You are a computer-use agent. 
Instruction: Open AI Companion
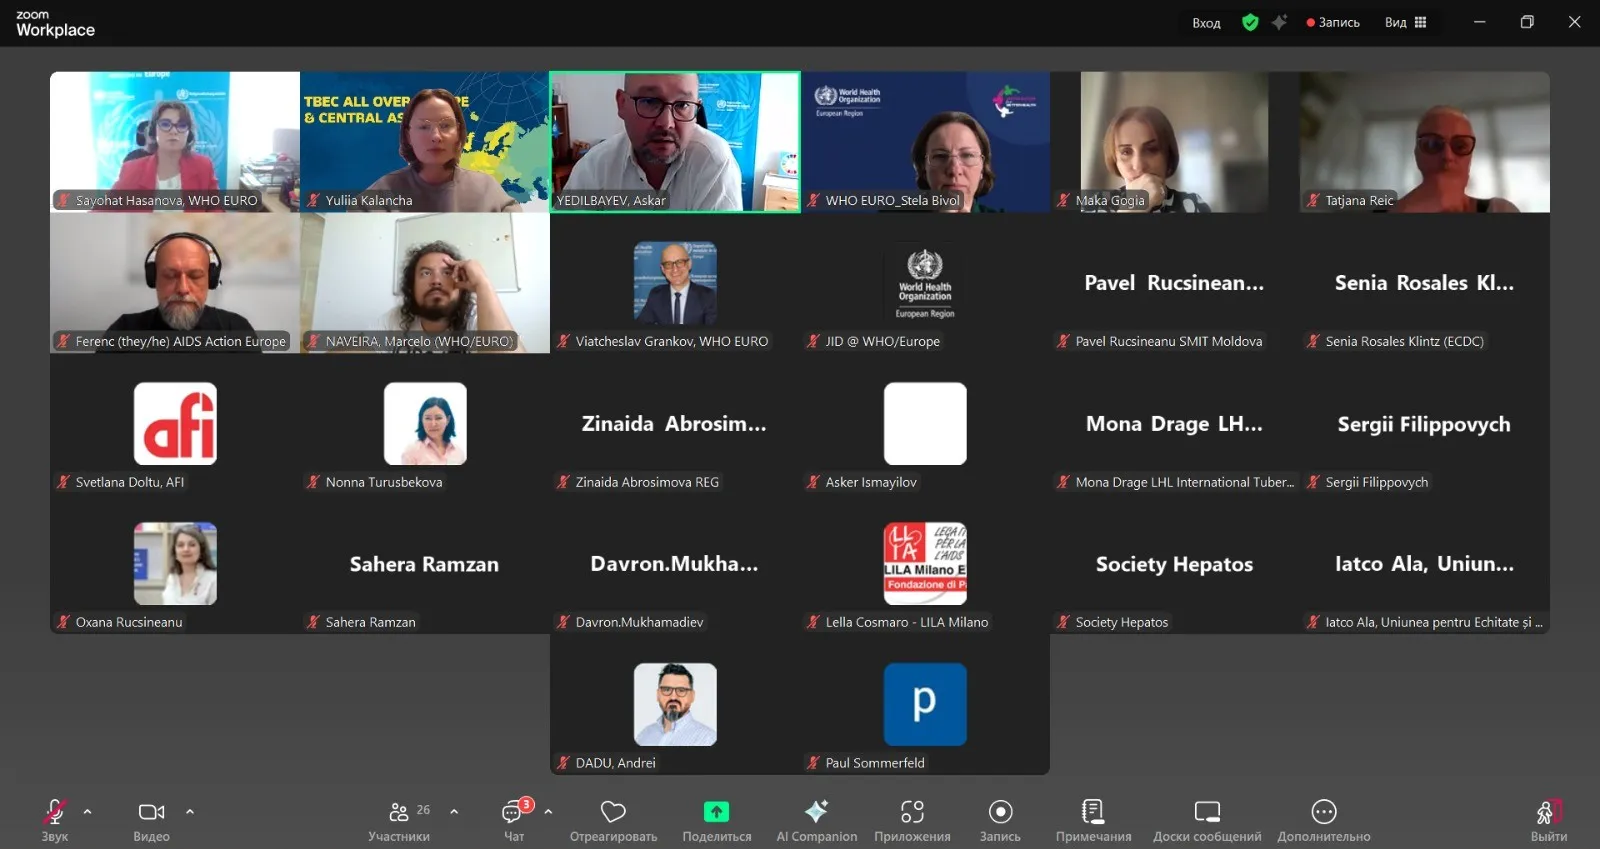(x=817, y=820)
